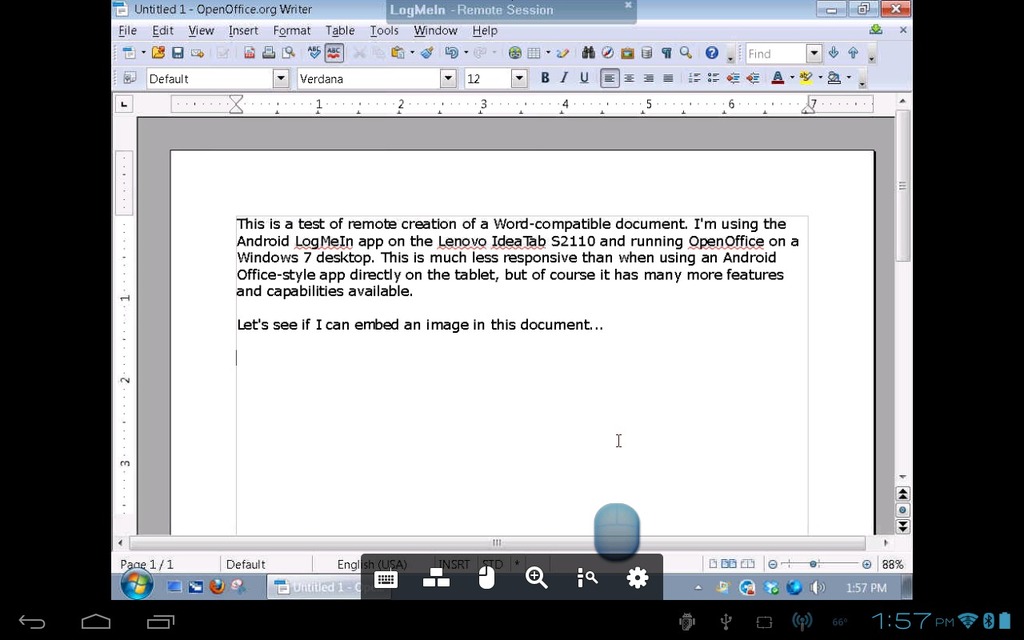Open an existing document with Open icon

[158, 53]
